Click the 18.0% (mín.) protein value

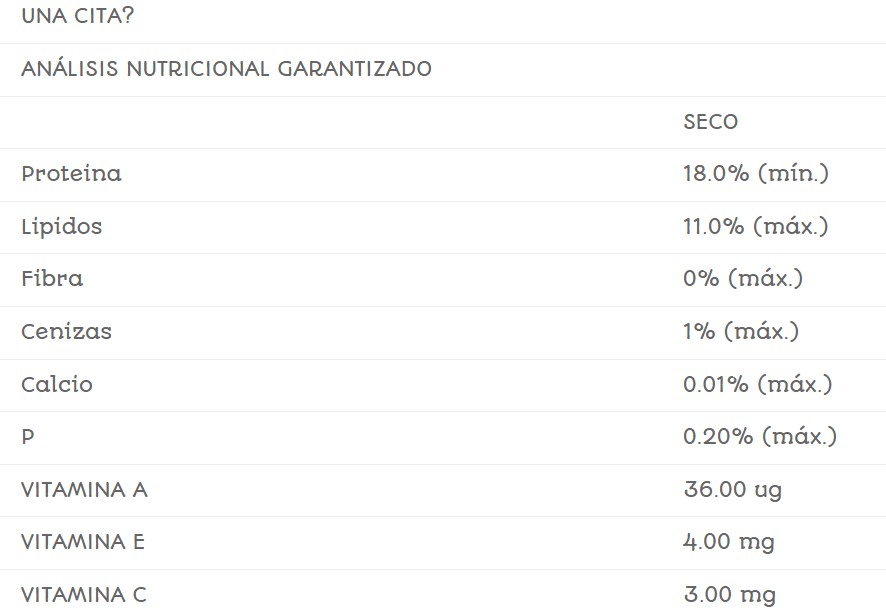point(756,174)
